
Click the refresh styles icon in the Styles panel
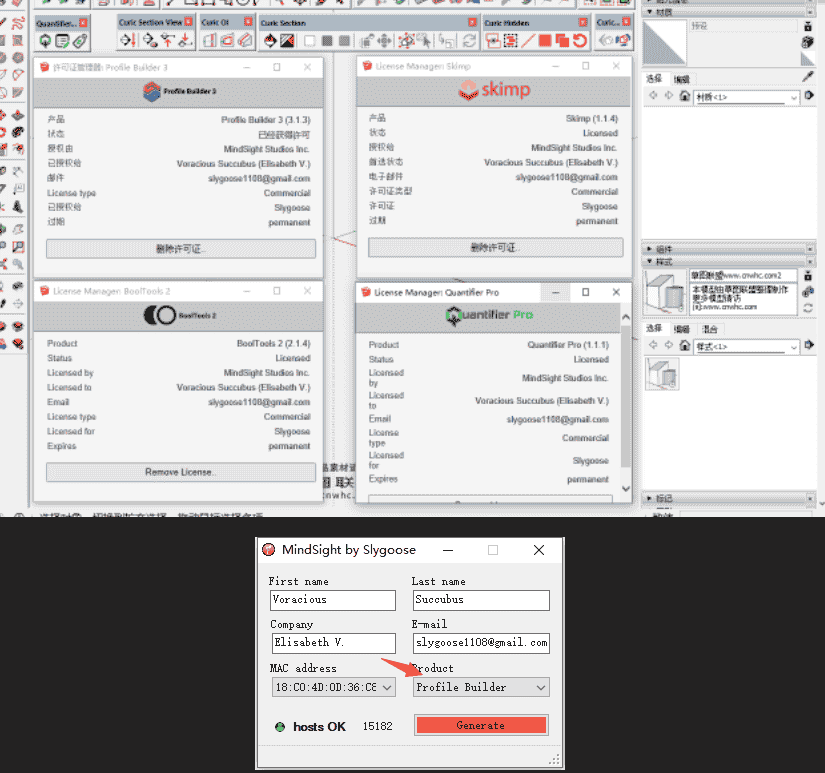808,308
